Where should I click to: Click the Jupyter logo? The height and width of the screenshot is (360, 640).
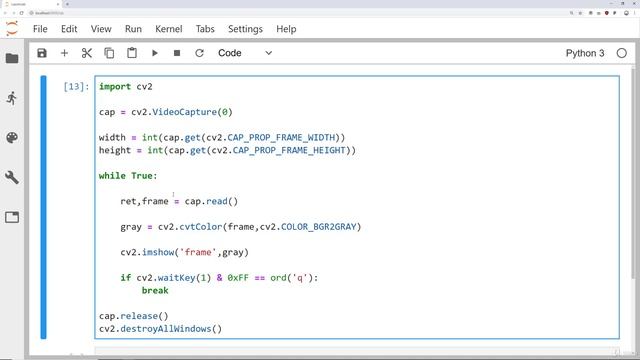tap(12, 29)
